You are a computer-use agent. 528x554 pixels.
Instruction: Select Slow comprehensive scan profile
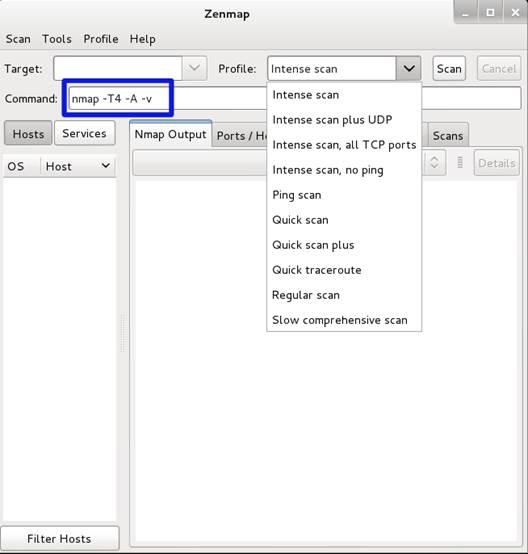coord(344,320)
